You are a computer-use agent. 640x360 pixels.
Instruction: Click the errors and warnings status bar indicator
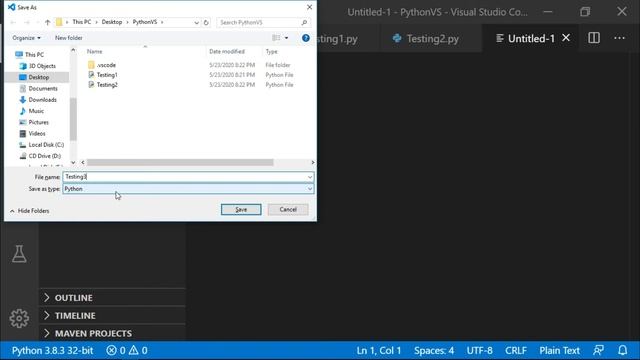[x=127, y=350]
